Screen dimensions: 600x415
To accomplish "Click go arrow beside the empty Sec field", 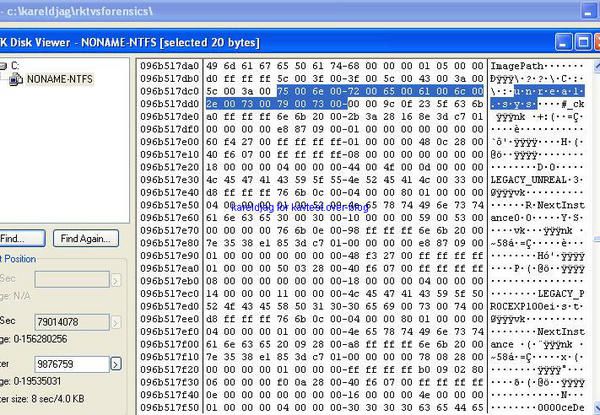I will click(x=116, y=281).
